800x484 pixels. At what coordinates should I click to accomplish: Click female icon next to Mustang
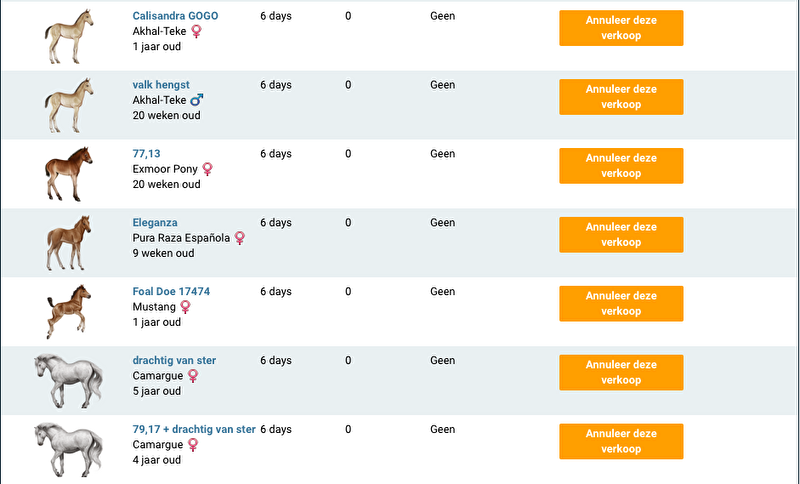pos(185,307)
